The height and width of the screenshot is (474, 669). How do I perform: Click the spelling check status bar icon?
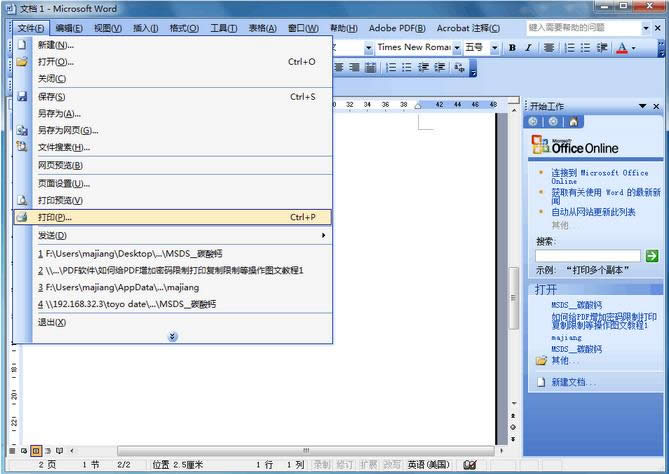click(470, 465)
